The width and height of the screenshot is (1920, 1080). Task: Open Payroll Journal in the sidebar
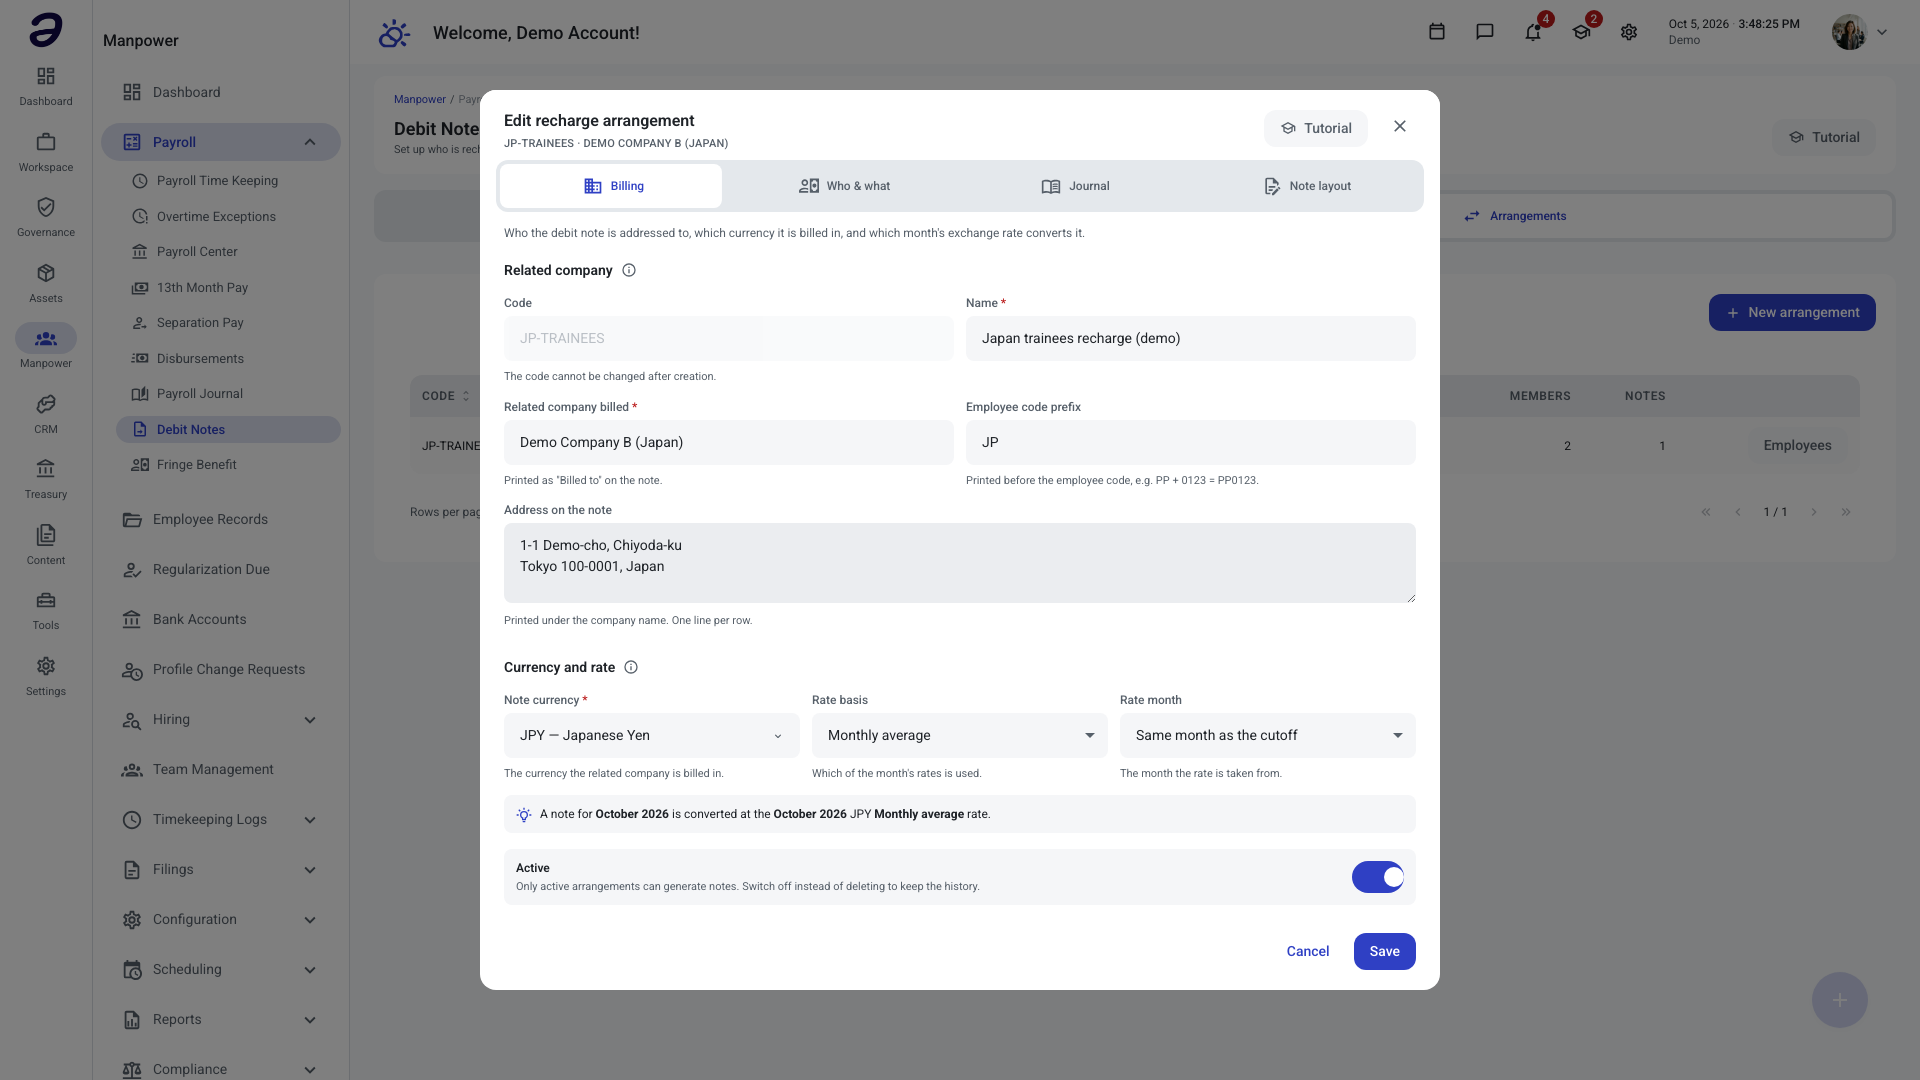228,394
